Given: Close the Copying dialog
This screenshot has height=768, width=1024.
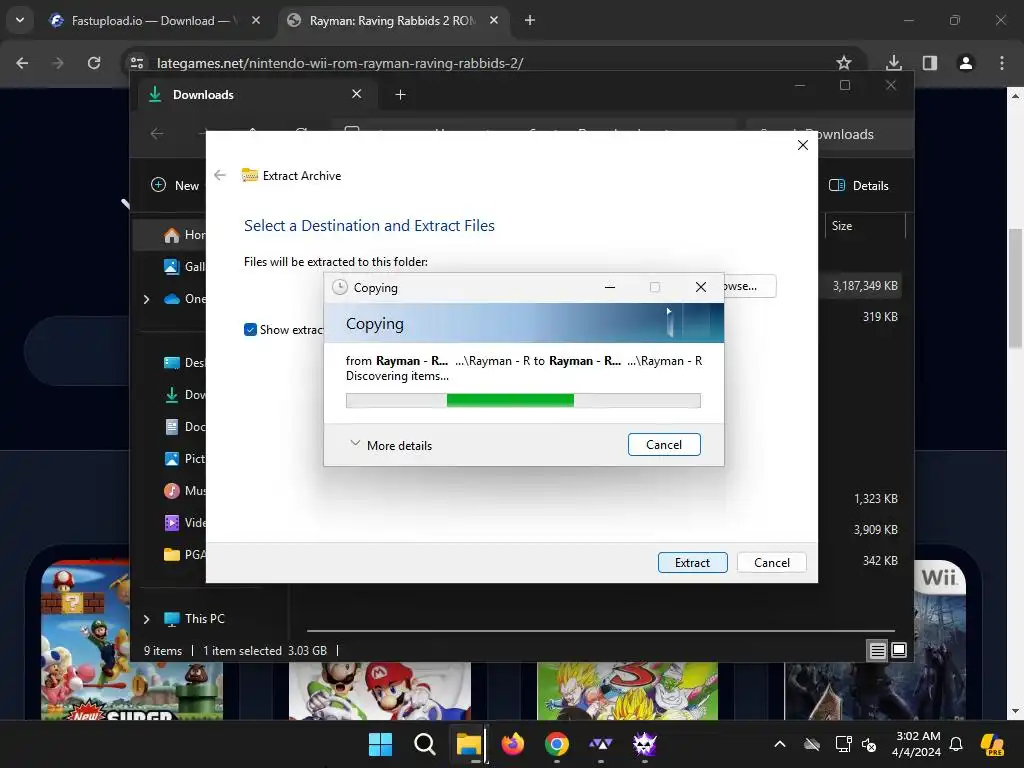Looking at the screenshot, I should [x=701, y=287].
